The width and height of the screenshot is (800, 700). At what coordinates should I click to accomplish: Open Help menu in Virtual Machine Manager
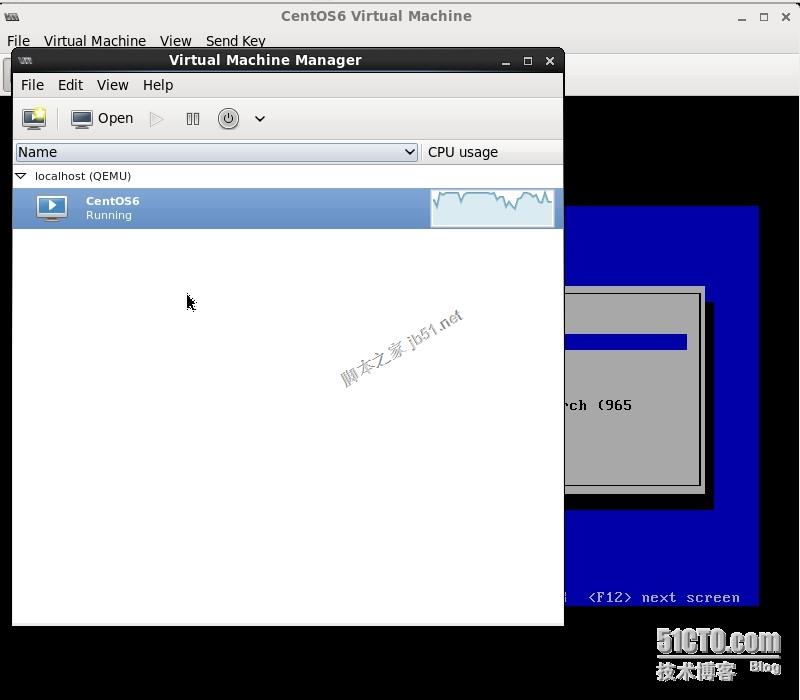(158, 85)
